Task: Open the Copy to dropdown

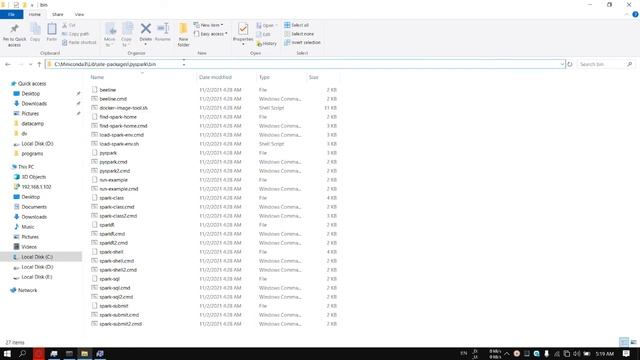Action: click(127, 34)
